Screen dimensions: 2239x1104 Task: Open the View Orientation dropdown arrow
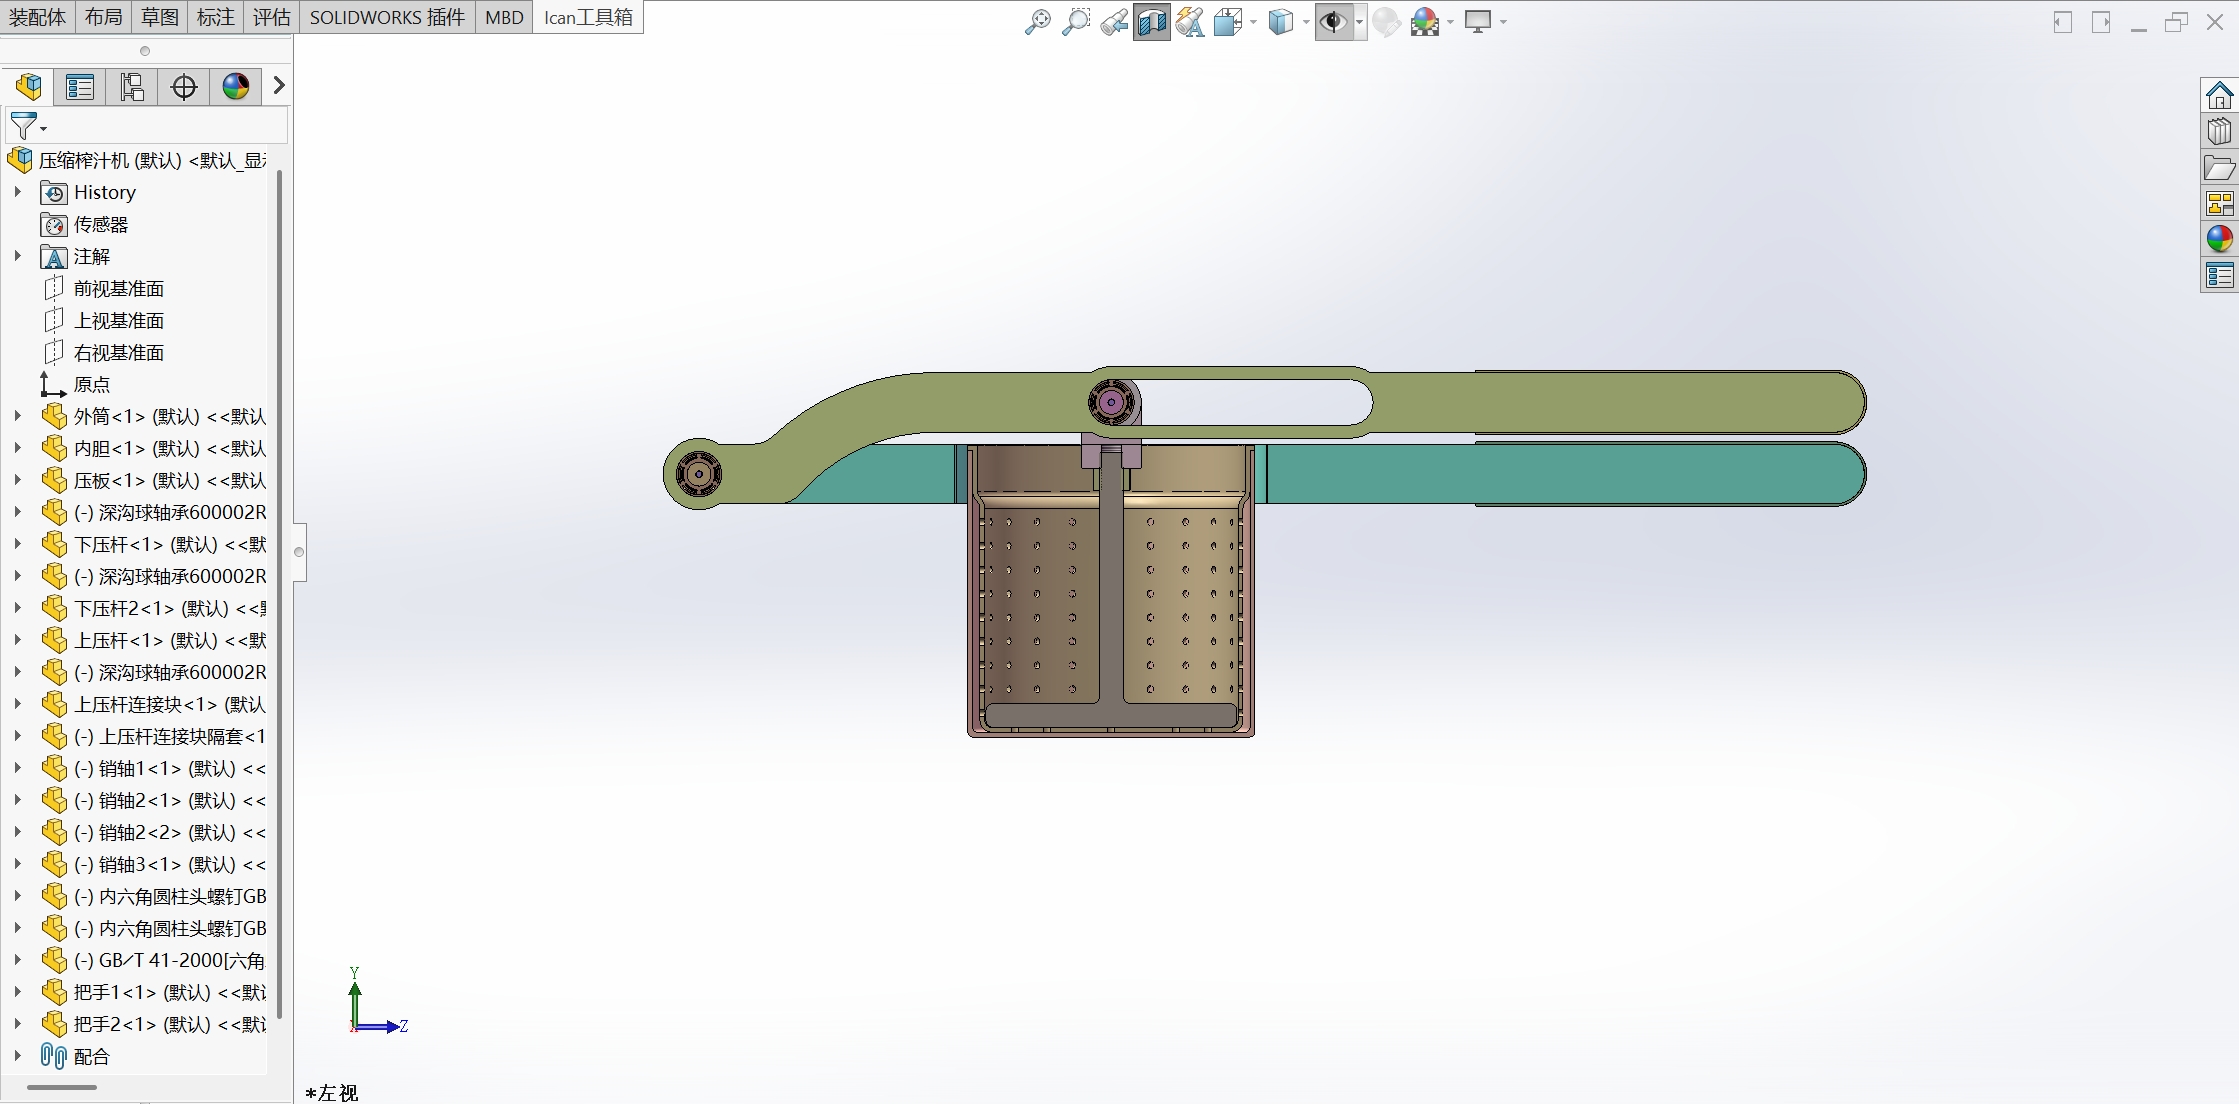pos(1253,22)
